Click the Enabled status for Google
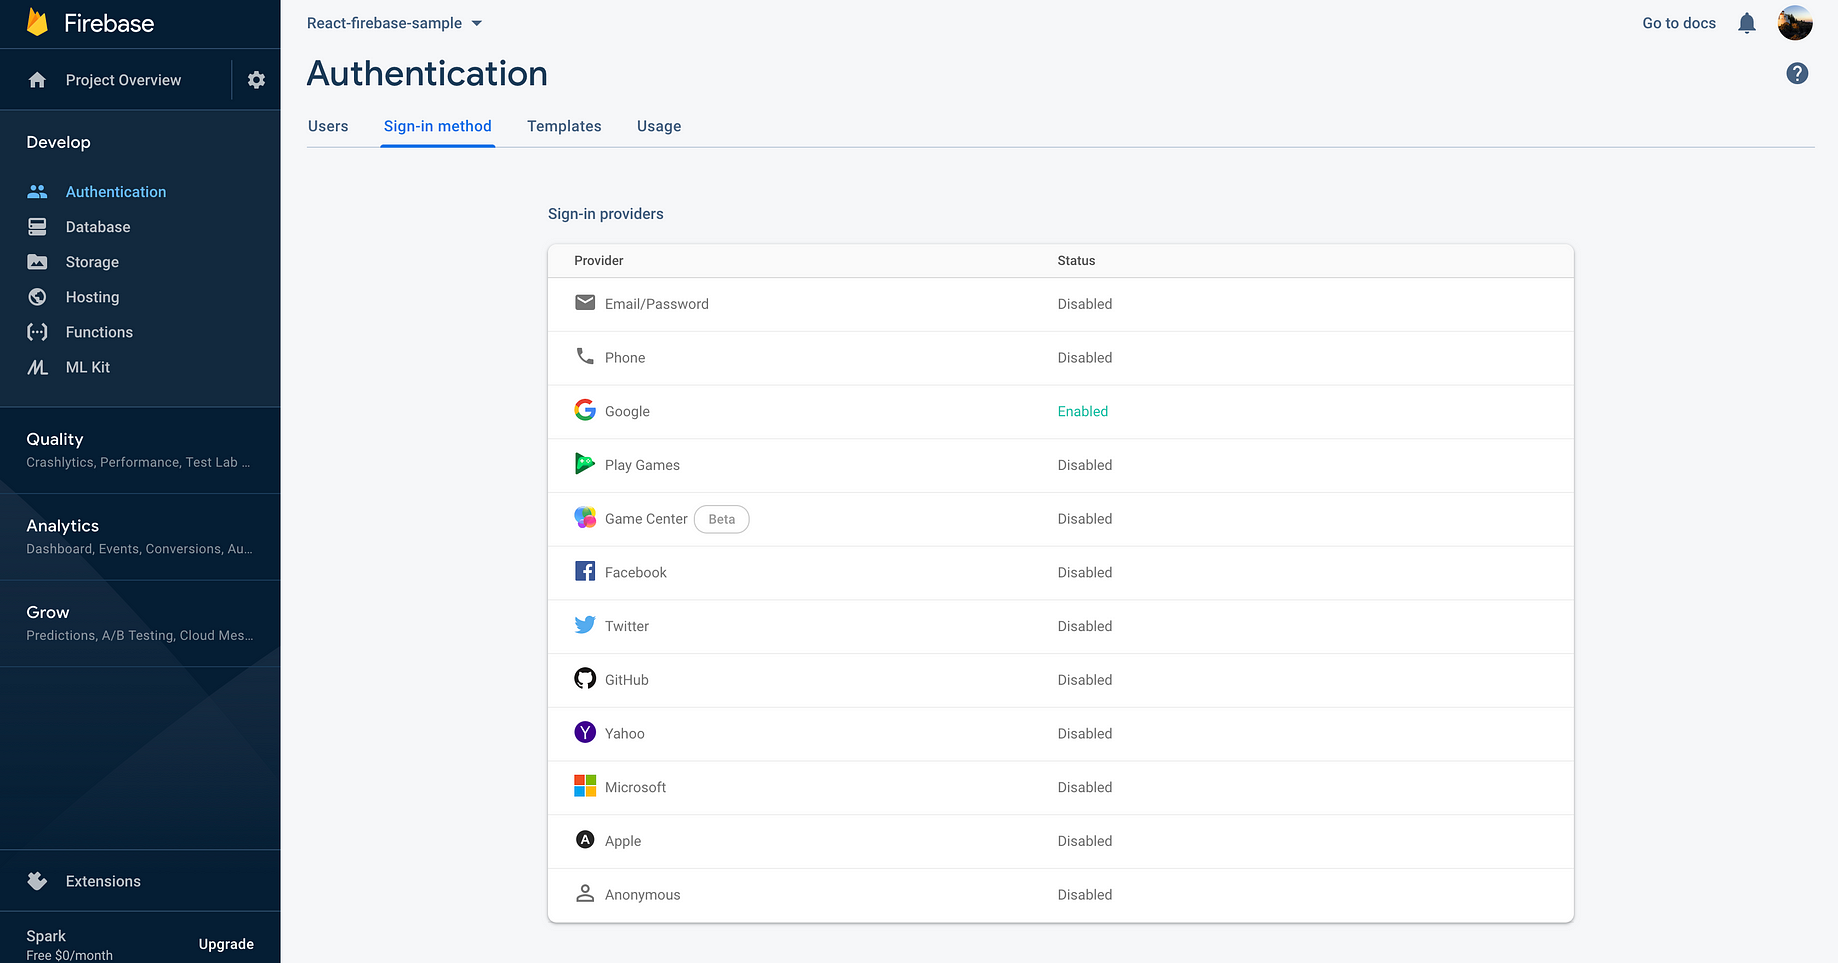The width and height of the screenshot is (1838, 963). (1083, 411)
